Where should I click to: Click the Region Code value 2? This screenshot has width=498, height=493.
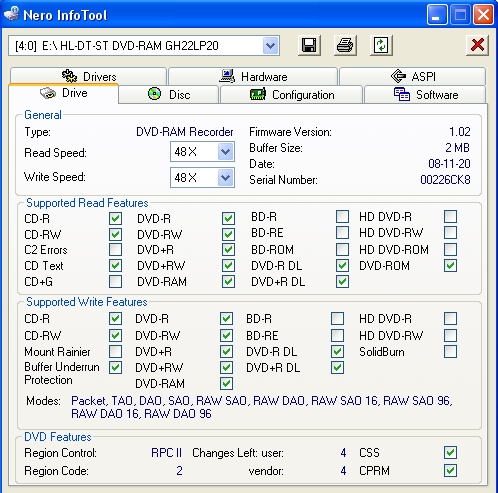coord(179,471)
